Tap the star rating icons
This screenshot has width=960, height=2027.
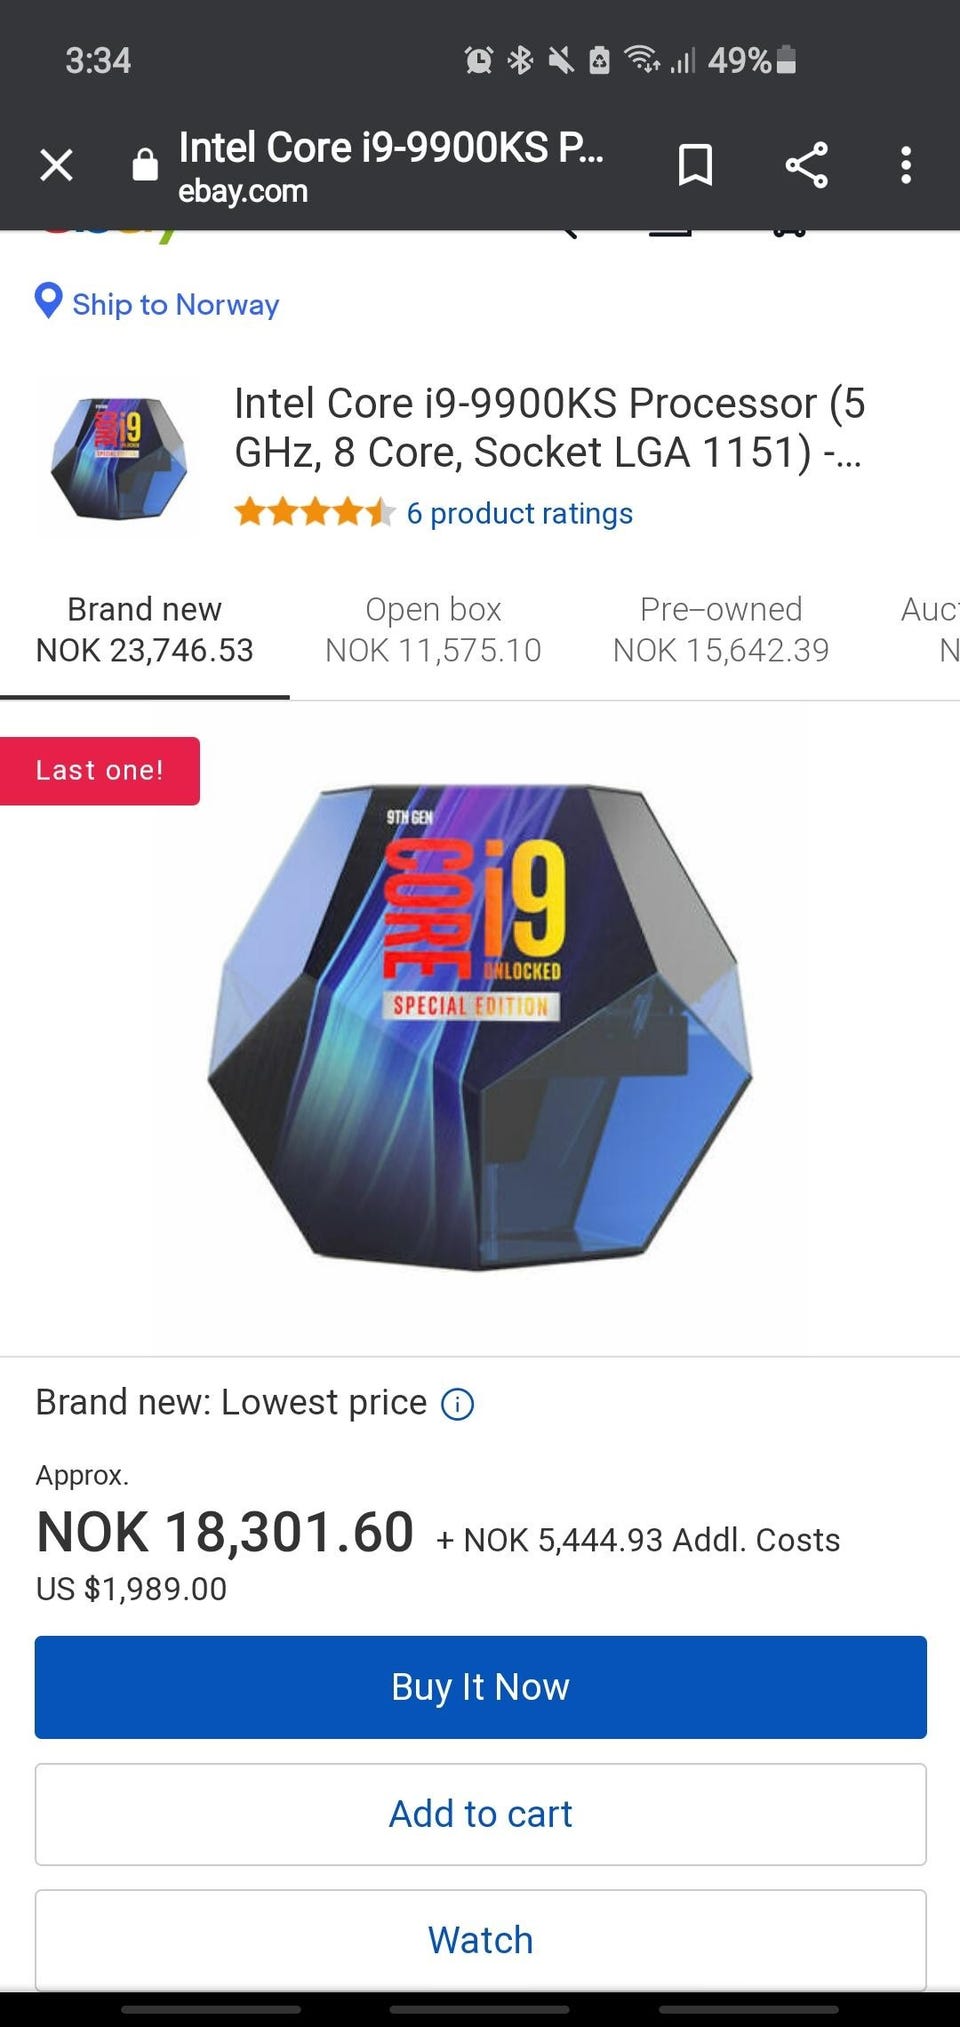[315, 513]
